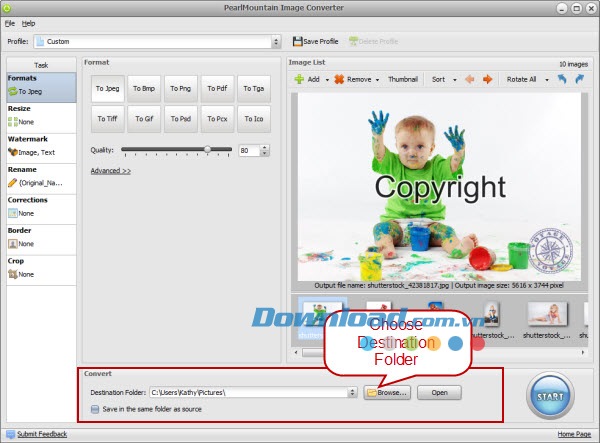The width and height of the screenshot is (600, 443).
Task: Click the Submit Feedback speech icon
Action: coord(10,434)
